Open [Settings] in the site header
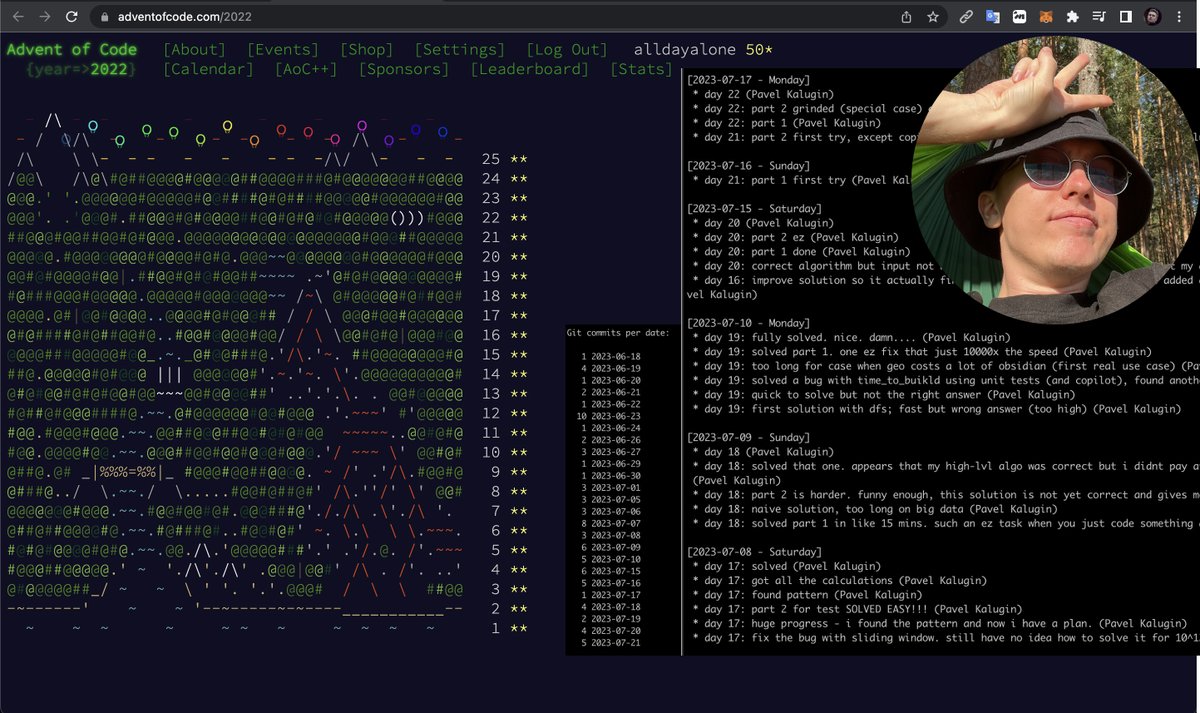Viewport: 1200px width, 713px height. point(459,49)
